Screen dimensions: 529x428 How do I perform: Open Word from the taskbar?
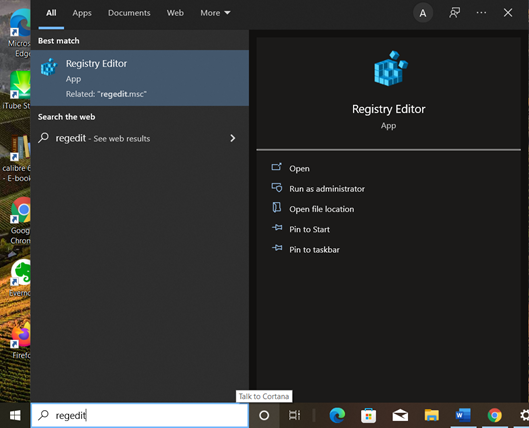pyautogui.click(x=463, y=415)
